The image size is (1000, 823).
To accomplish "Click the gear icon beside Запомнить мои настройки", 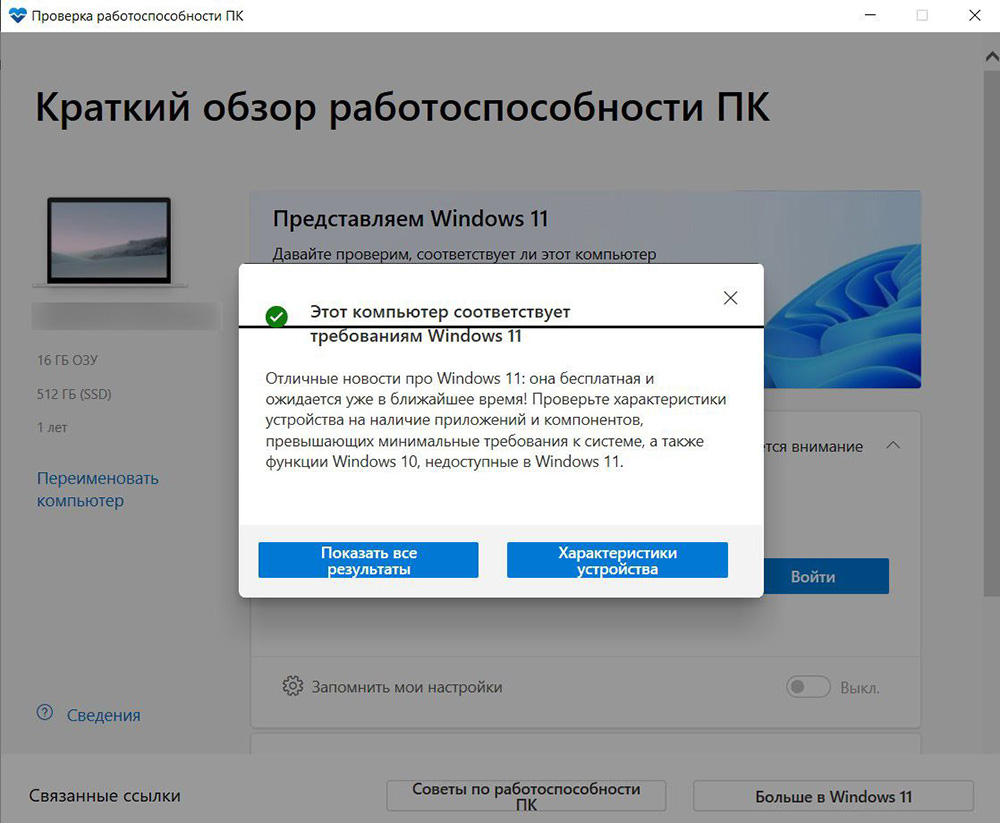I will click(x=292, y=686).
